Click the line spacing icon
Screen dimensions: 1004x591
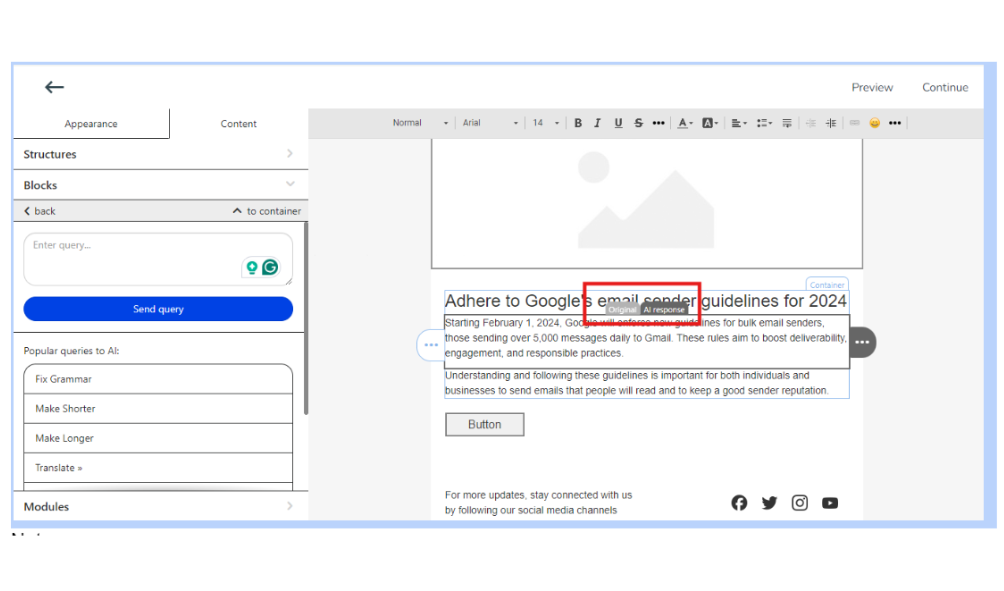787,123
